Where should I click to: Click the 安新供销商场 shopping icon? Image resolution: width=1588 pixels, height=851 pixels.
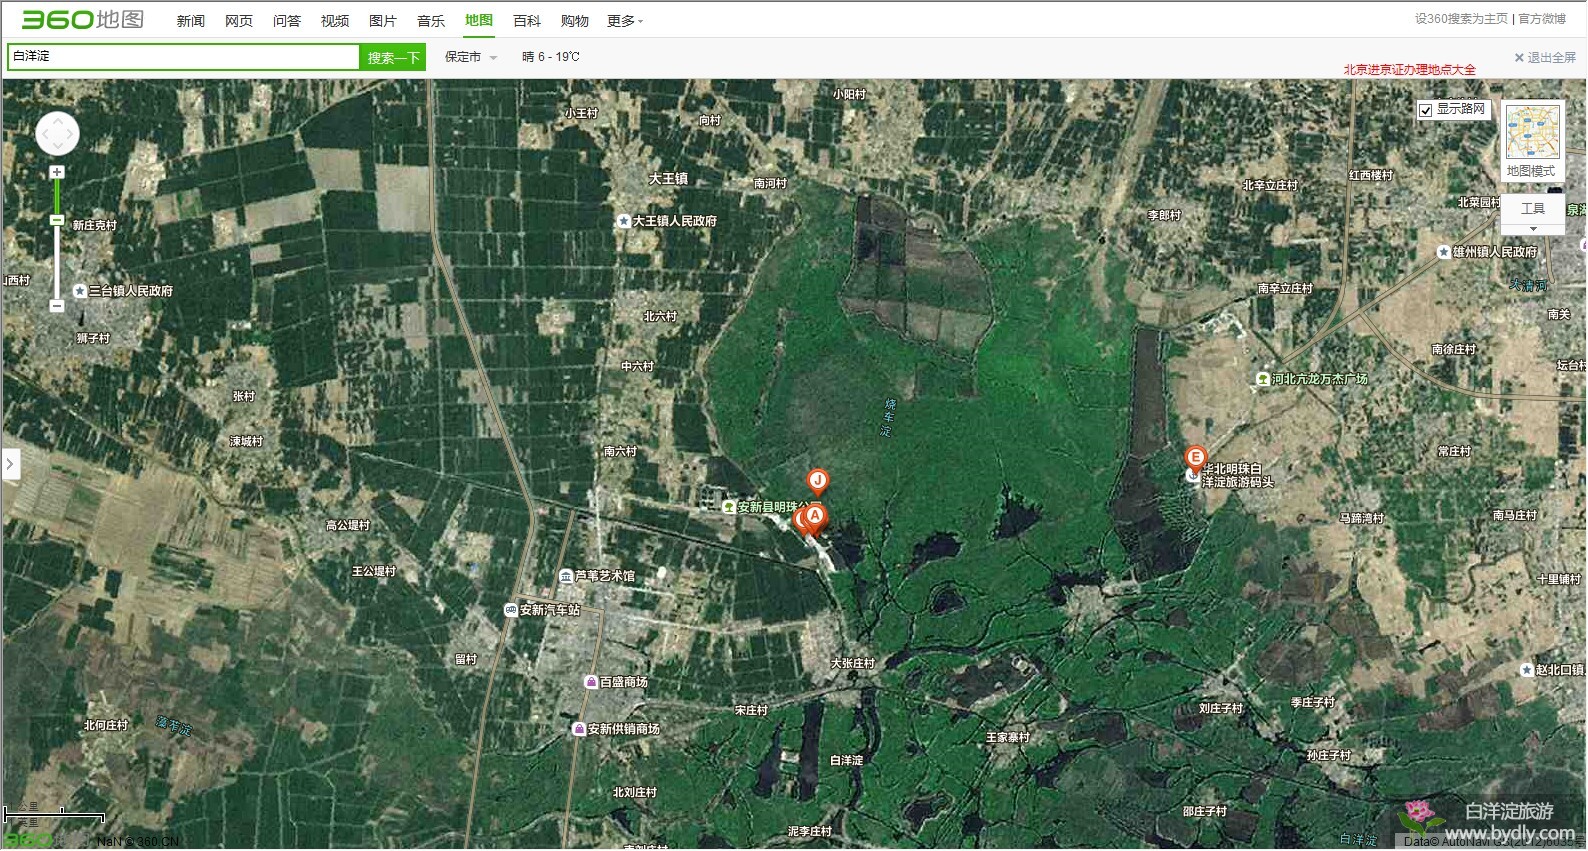point(578,729)
